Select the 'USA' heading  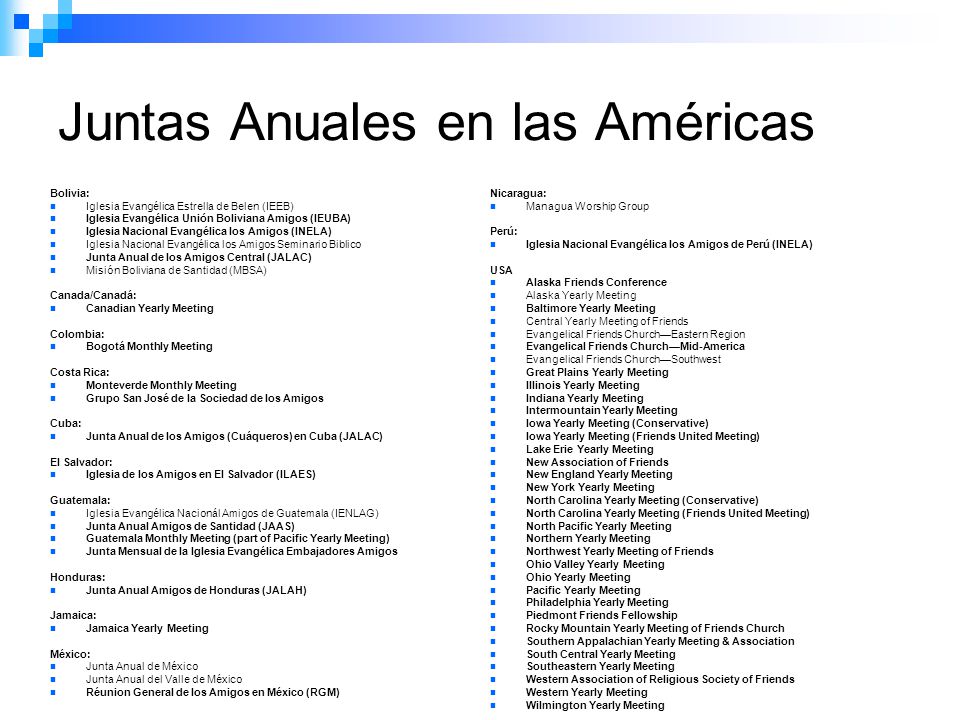[501, 270]
